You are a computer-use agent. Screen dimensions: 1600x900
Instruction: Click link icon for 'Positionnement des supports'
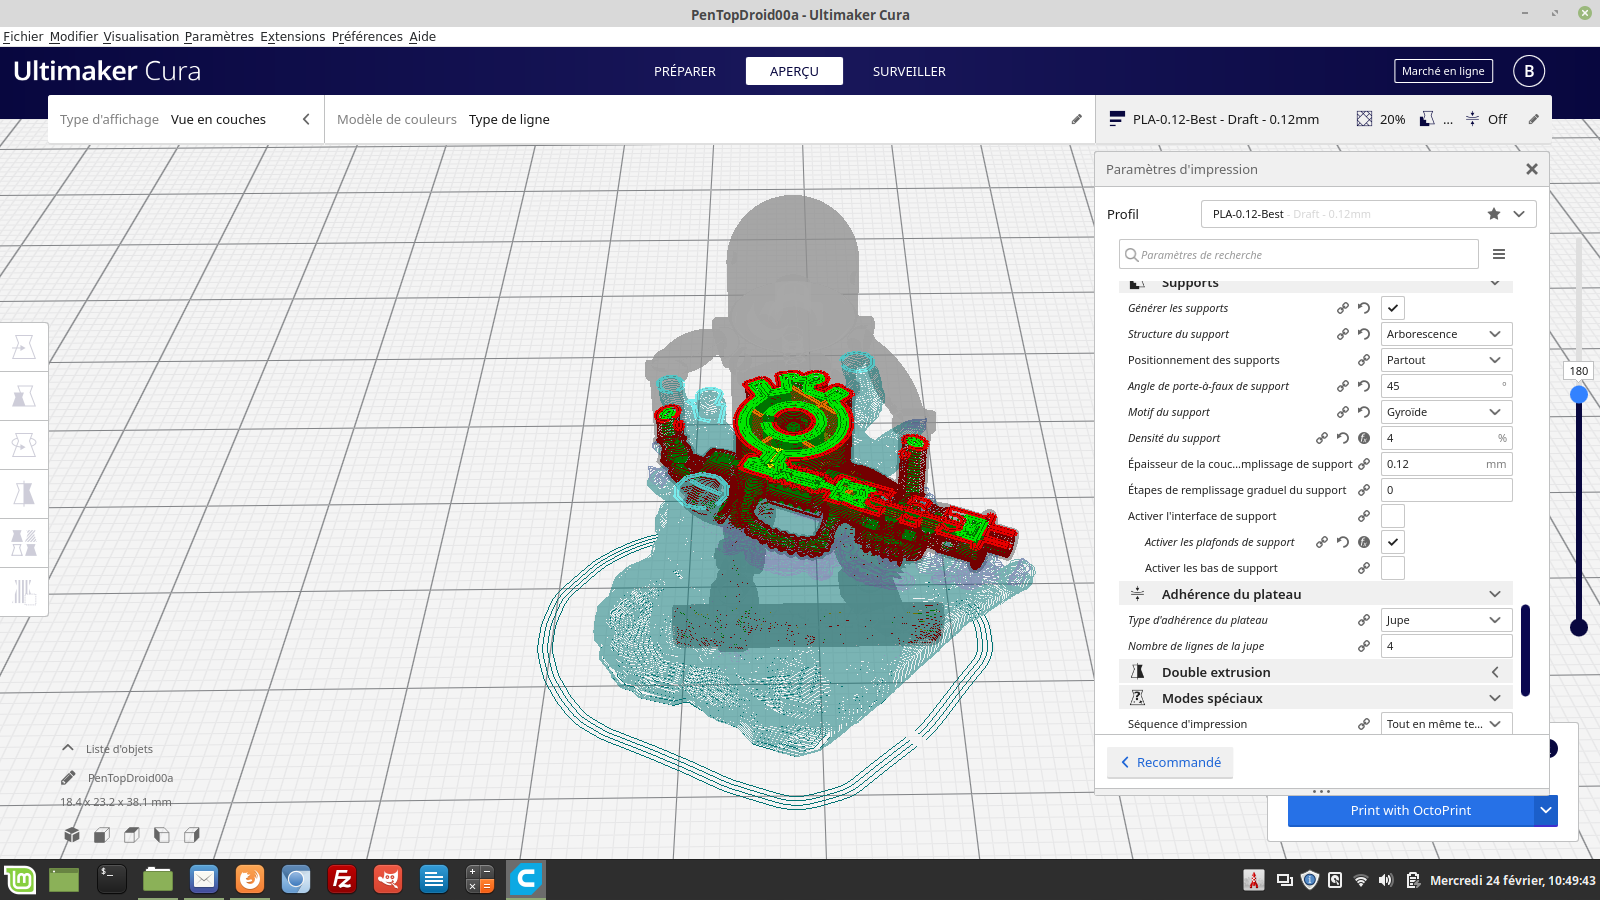pos(1364,360)
